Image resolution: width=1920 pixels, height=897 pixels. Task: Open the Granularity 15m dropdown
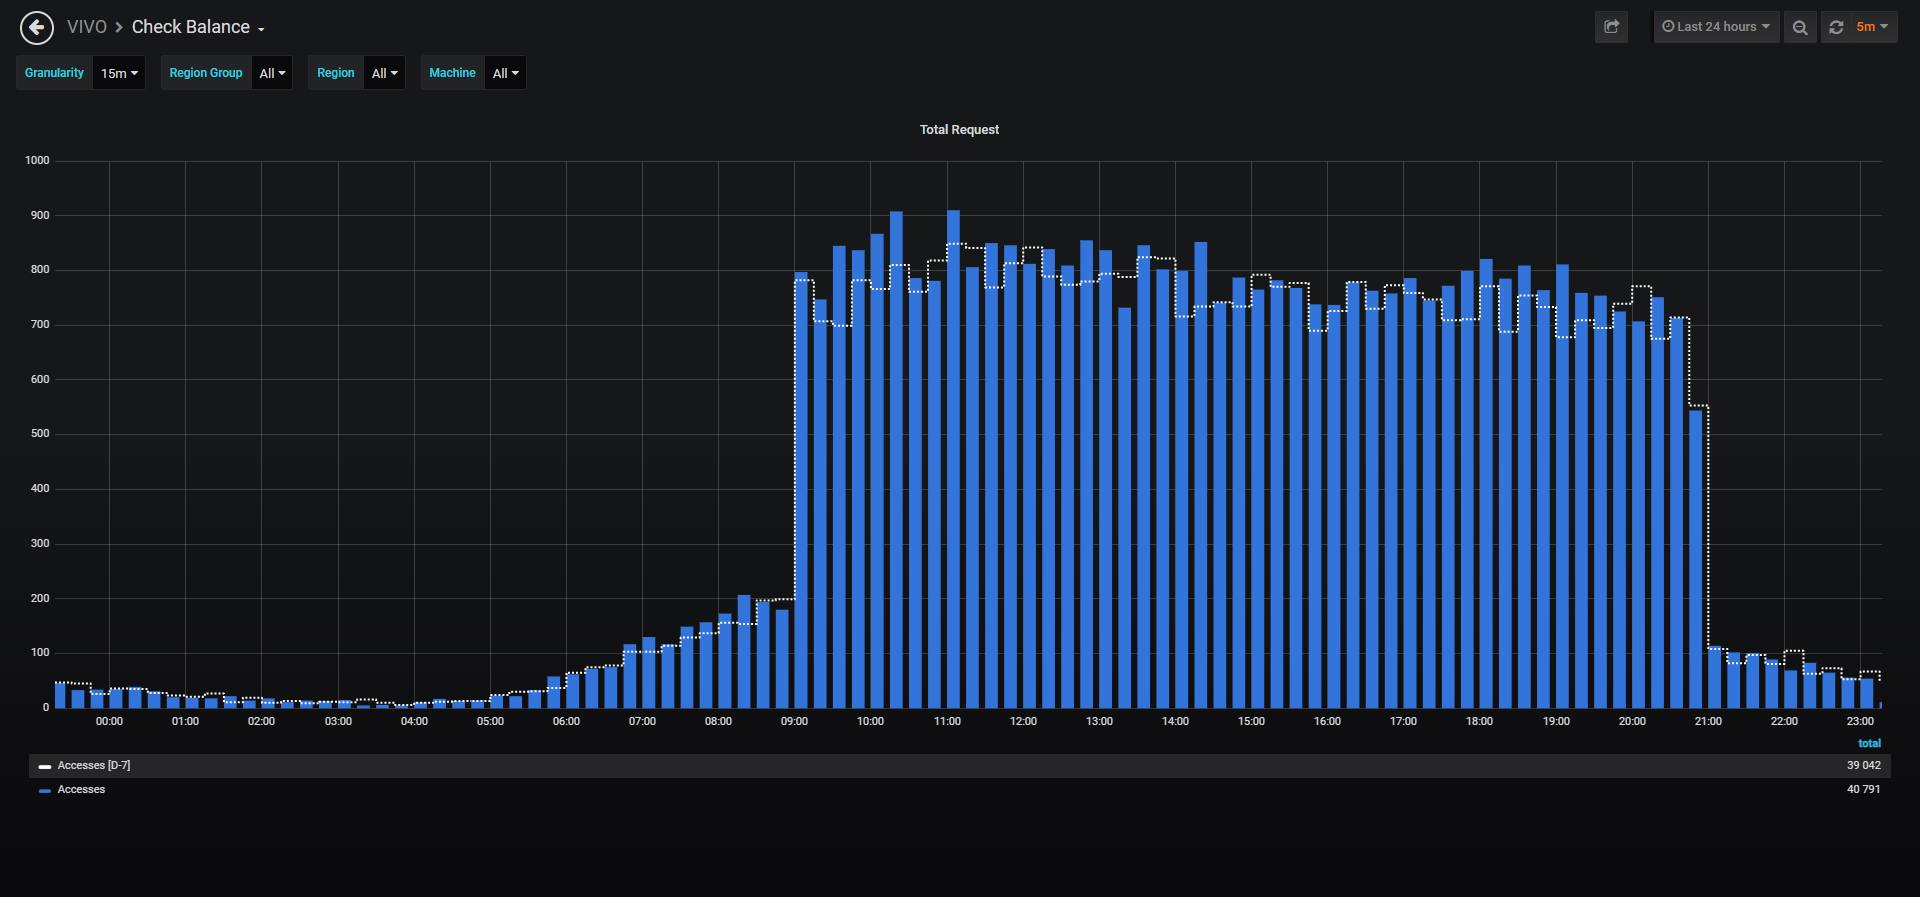pos(119,73)
